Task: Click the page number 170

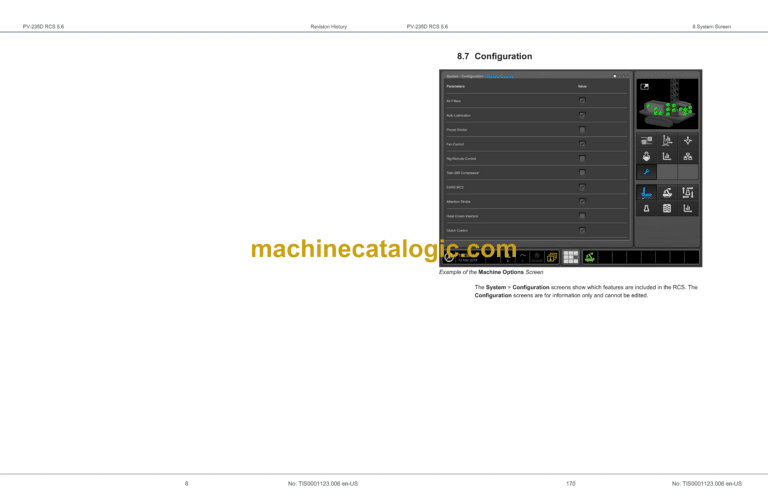Action: tap(571, 484)
